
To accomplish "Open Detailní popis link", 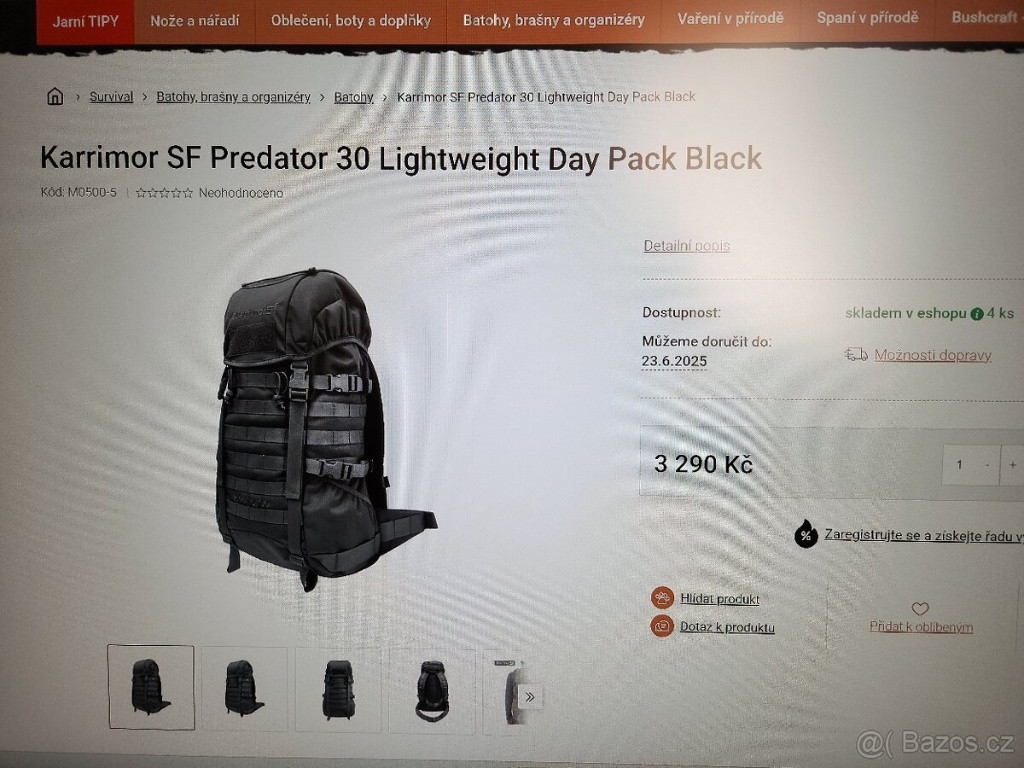I will (x=686, y=246).
